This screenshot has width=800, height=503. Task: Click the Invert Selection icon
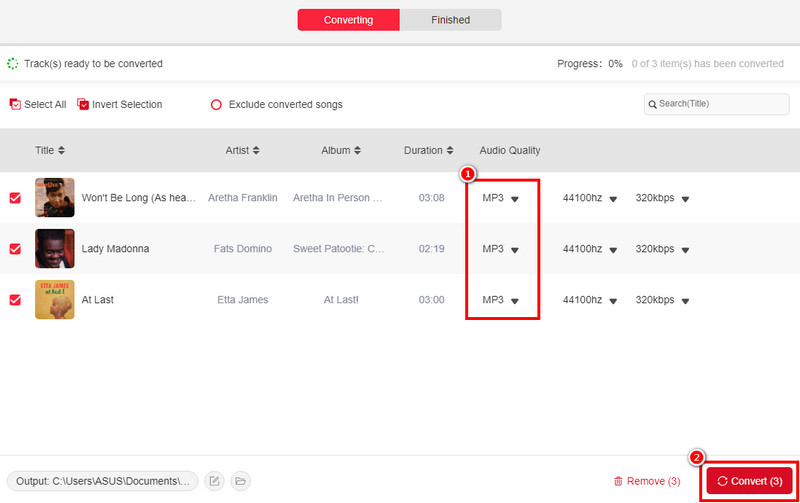[x=83, y=104]
